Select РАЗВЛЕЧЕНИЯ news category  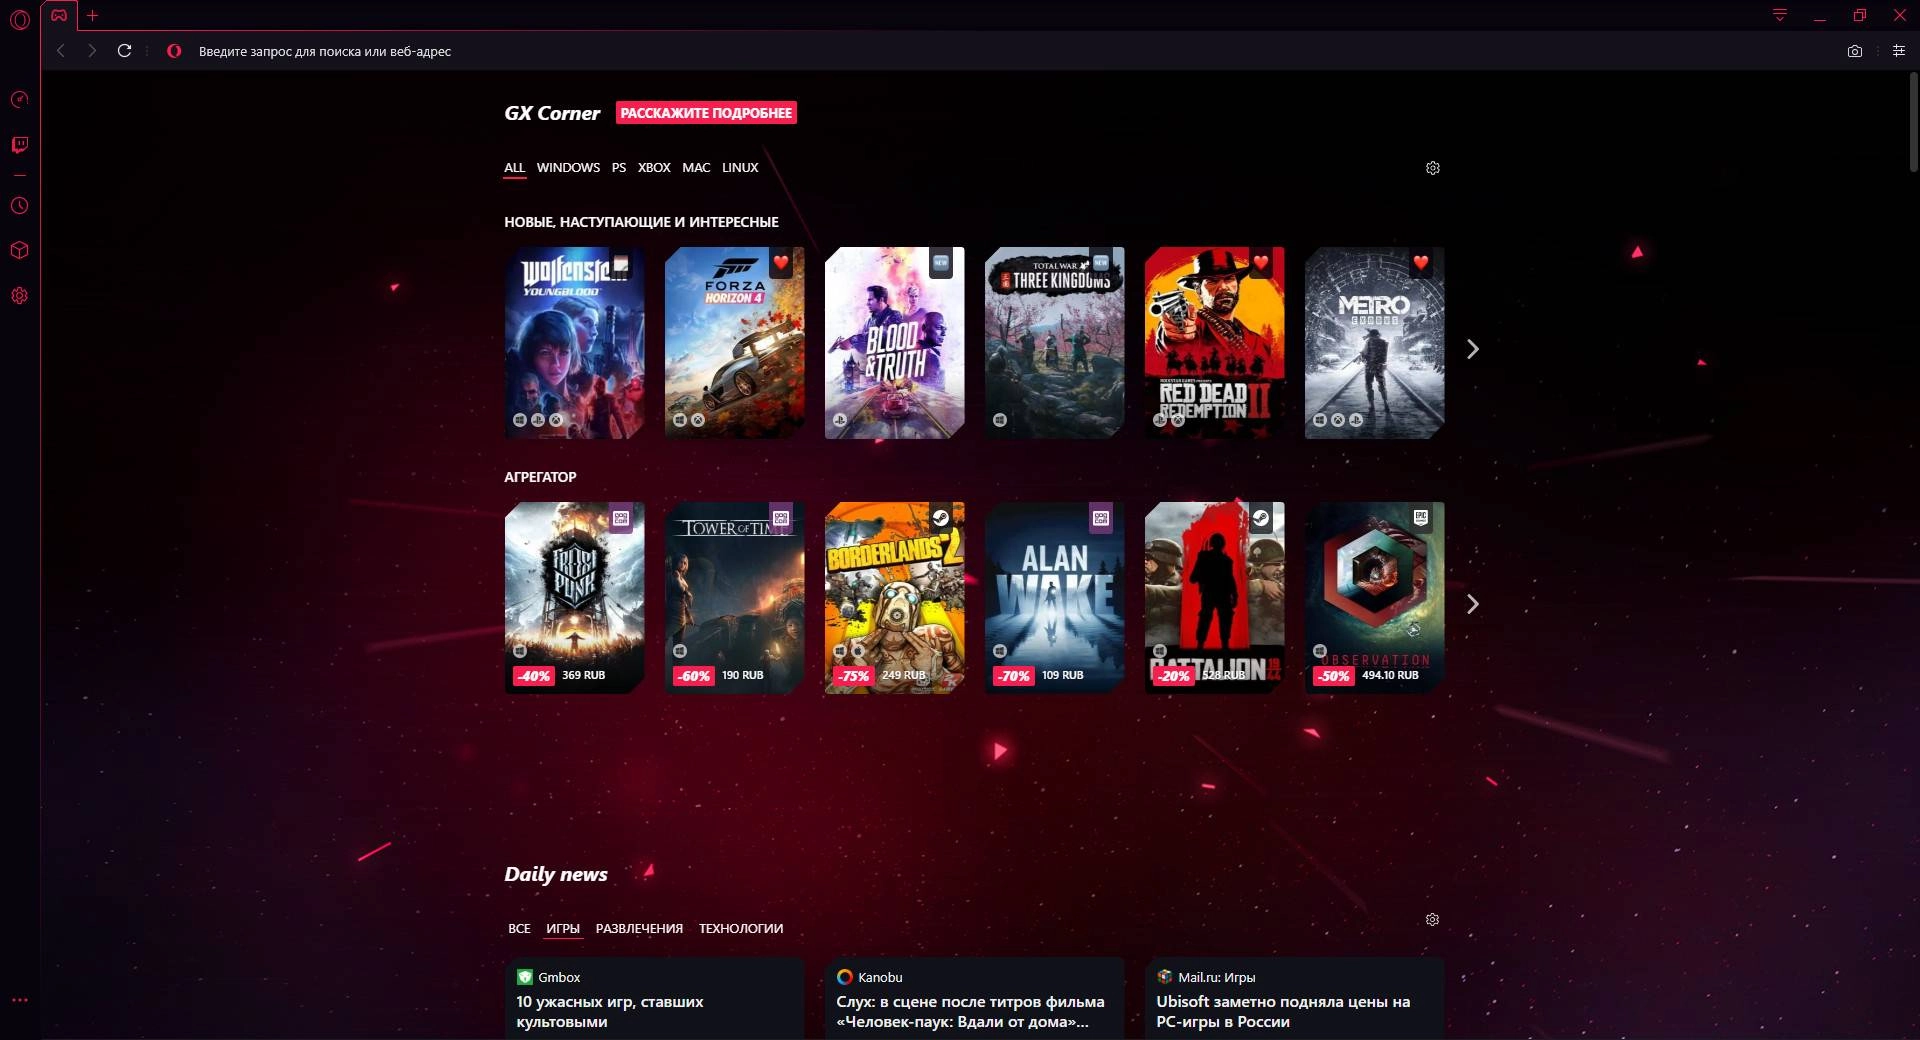(x=639, y=929)
